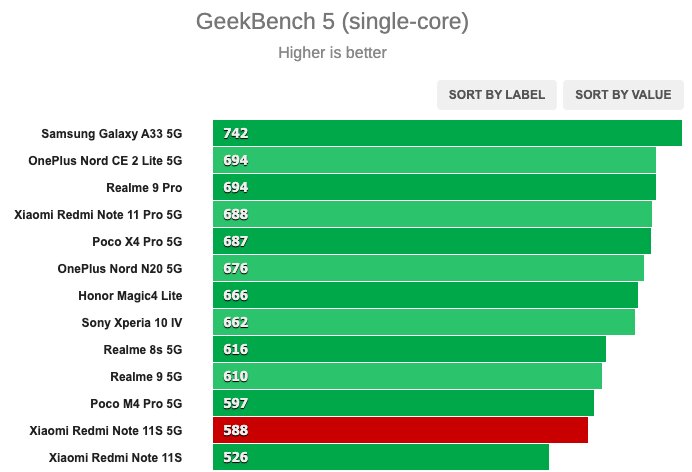The height and width of the screenshot is (472, 692).
Task: Click the Xiaomi Redmi Note 11S bar scoring 526
Action: [381, 457]
